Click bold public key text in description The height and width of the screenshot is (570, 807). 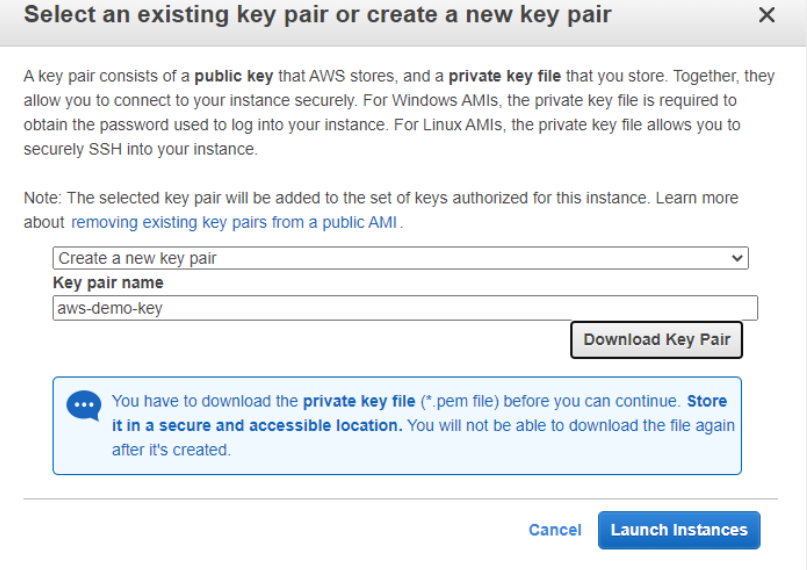tap(234, 76)
